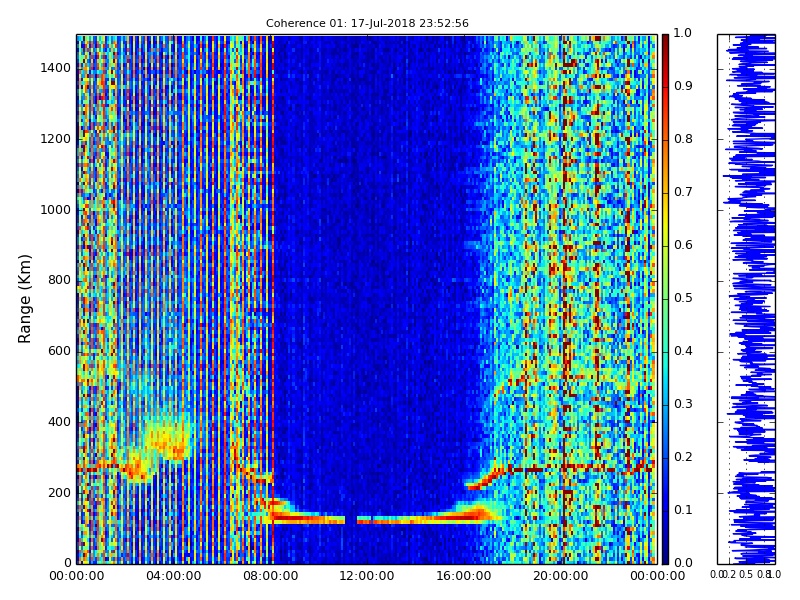Click the colorbar label 0.9
The width and height of the screenshot is (800, 600).
(x=683, y=86)
